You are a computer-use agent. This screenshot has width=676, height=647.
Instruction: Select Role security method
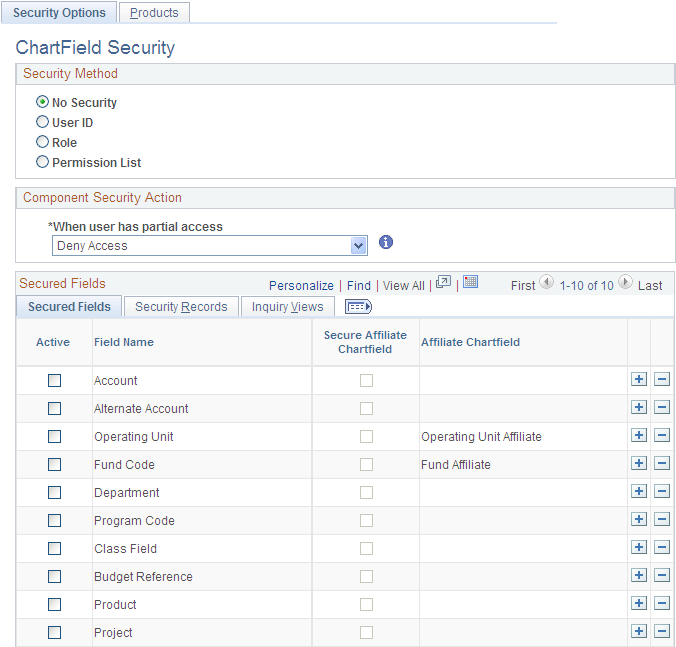[42, 142]
